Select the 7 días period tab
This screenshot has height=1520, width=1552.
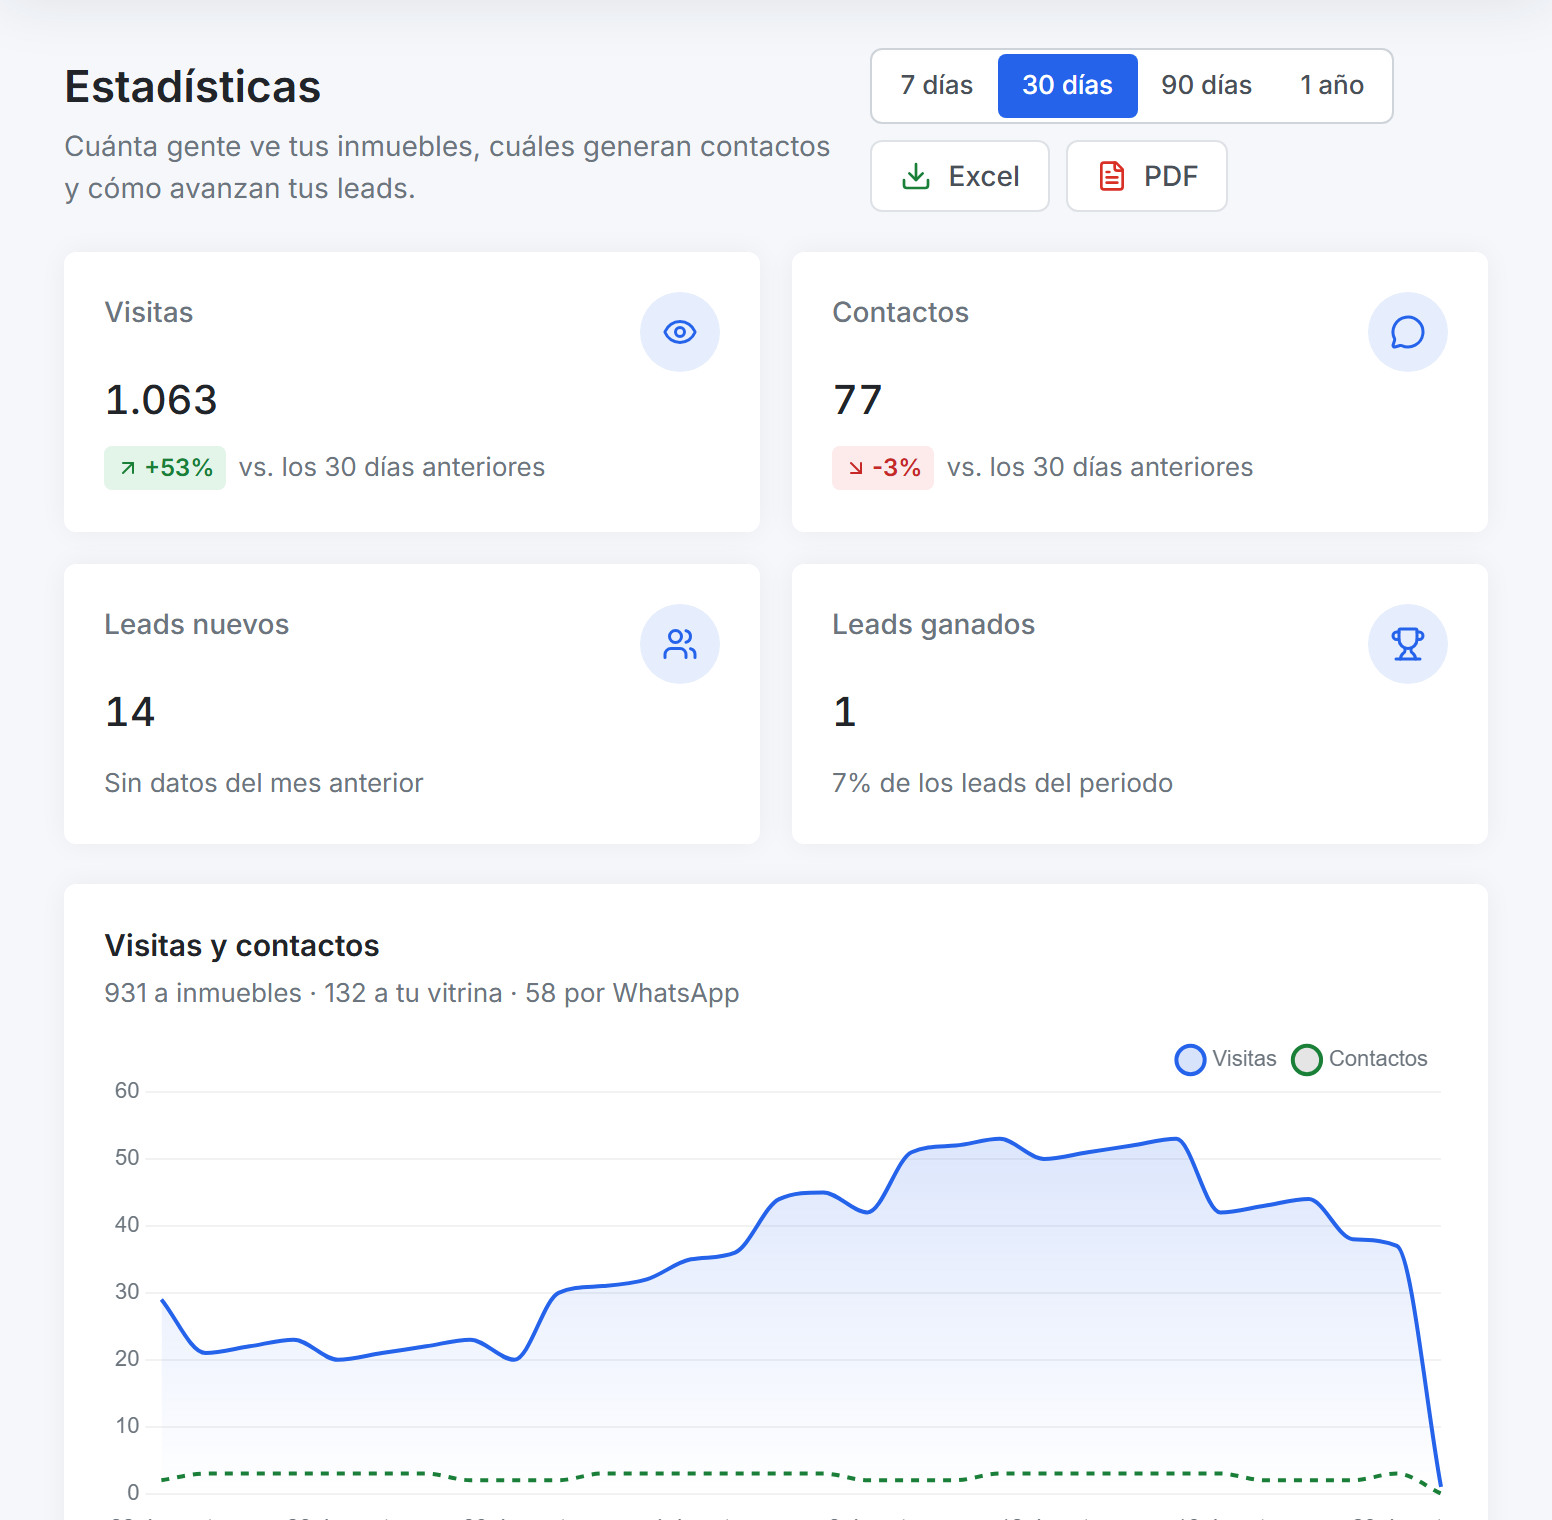point(936,86)
